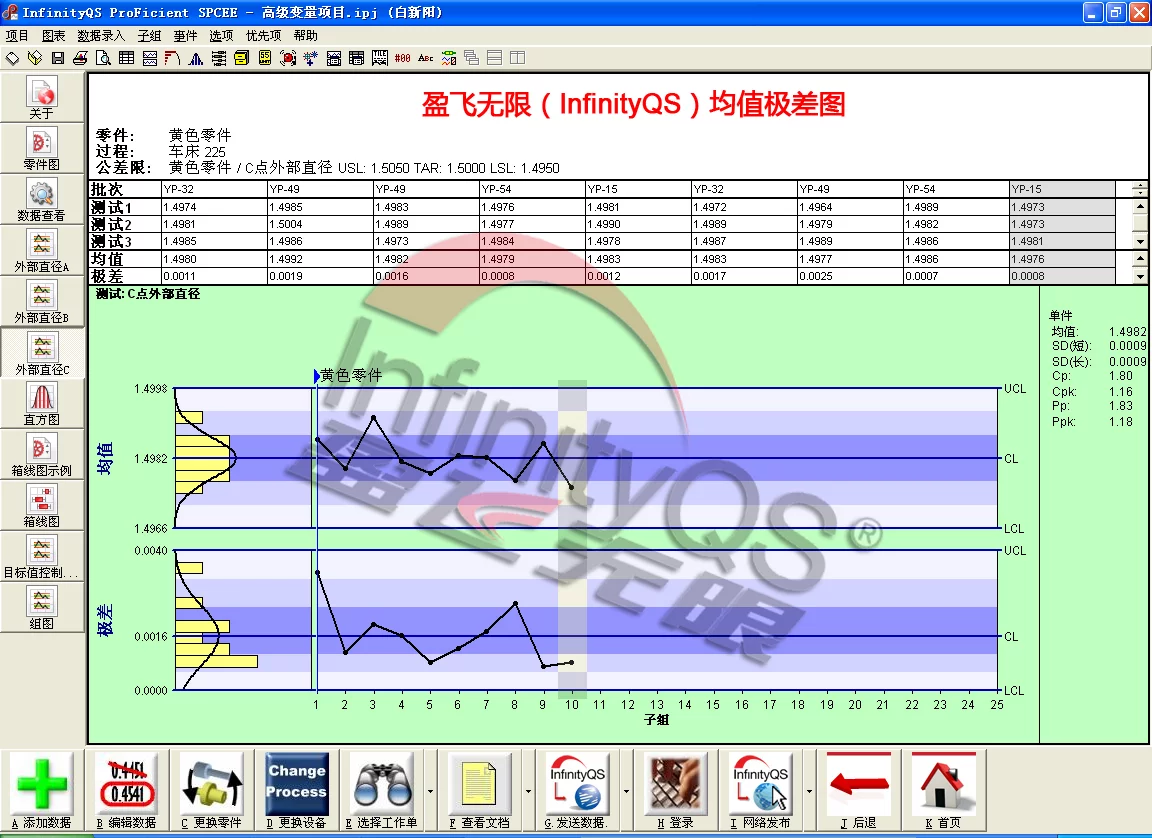Click the yellow 55 limit icon
Screen dimensions: 1152x838
tap(265, 58)
